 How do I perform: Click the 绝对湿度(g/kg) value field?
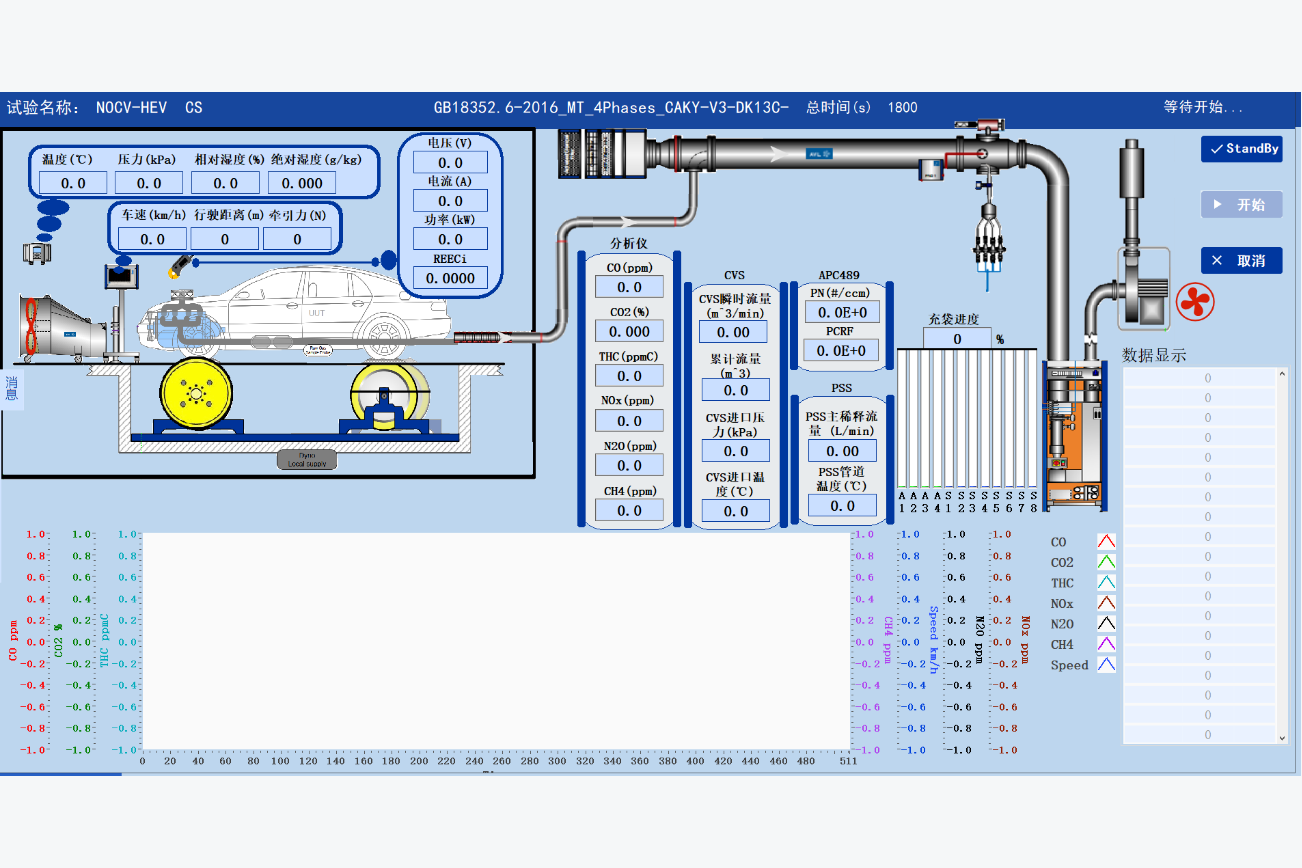(303, 183)
